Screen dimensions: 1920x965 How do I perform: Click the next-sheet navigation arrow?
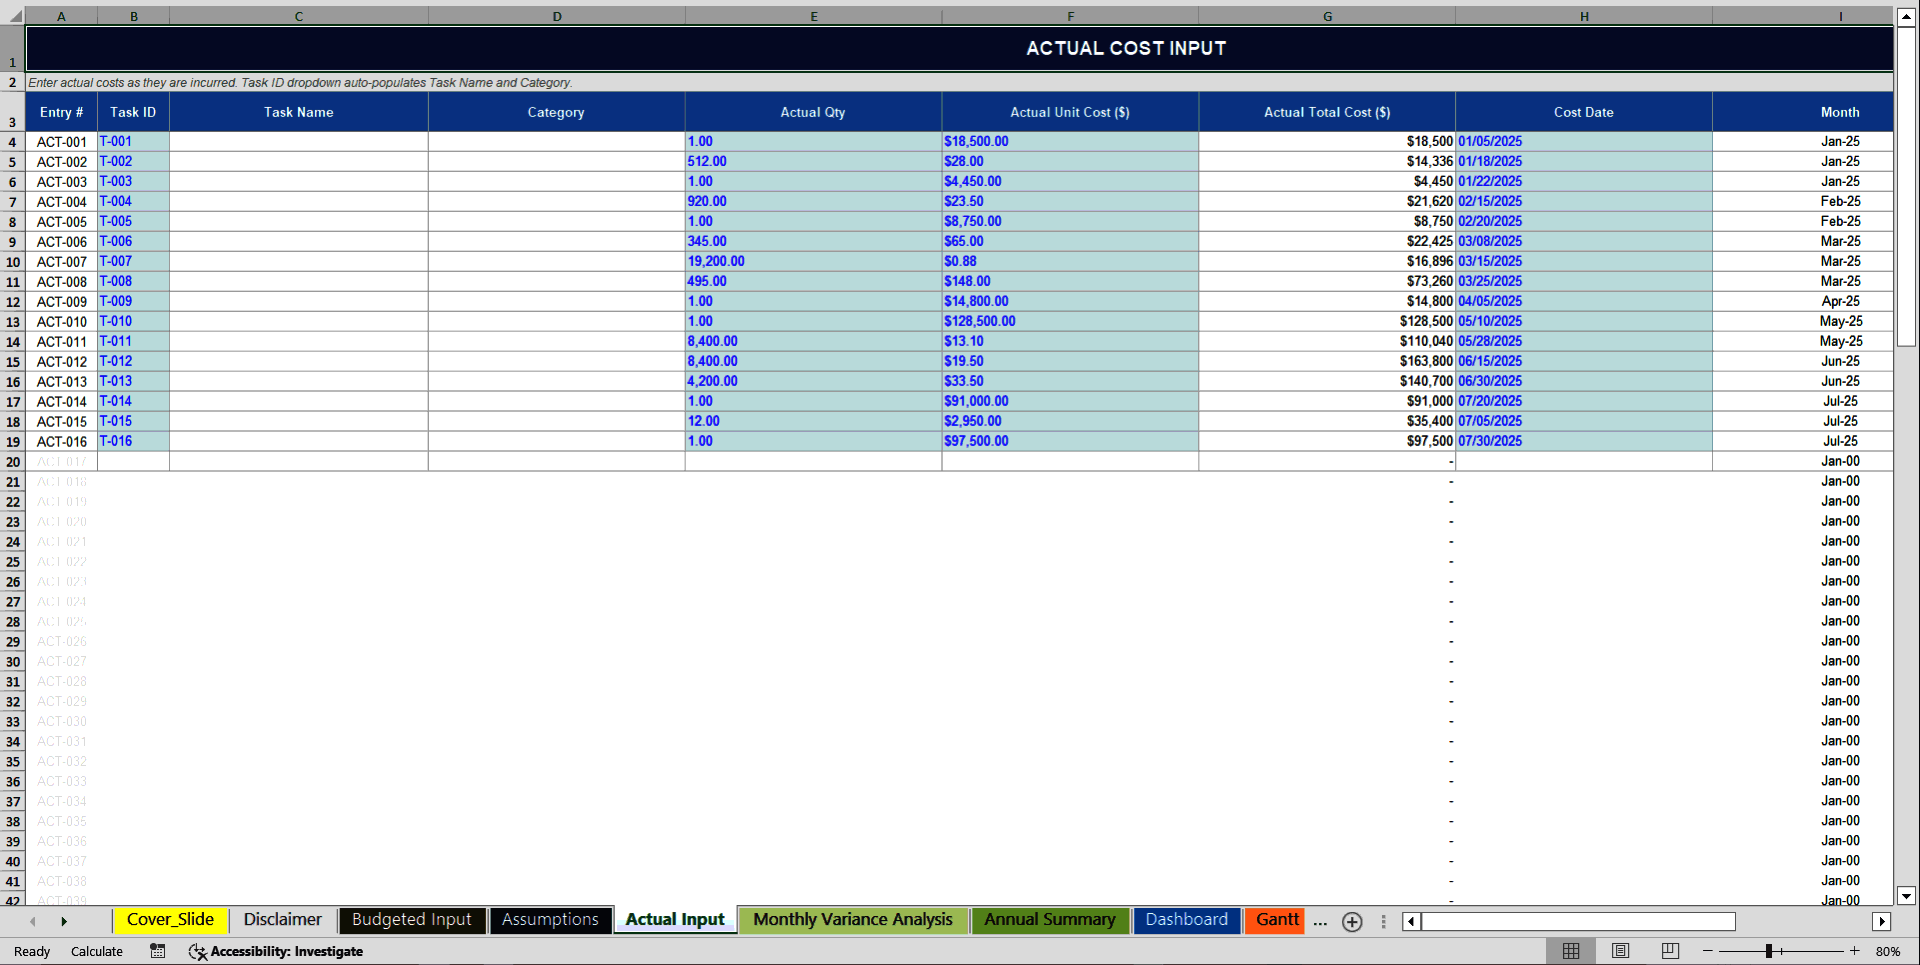pyautogui.click(x=64, y=921)
